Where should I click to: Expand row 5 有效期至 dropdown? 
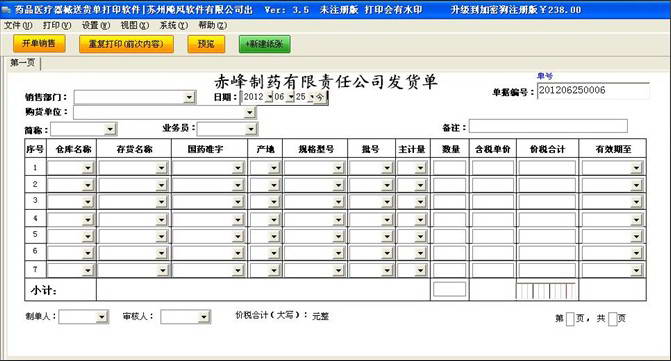(x=636, y=236)
